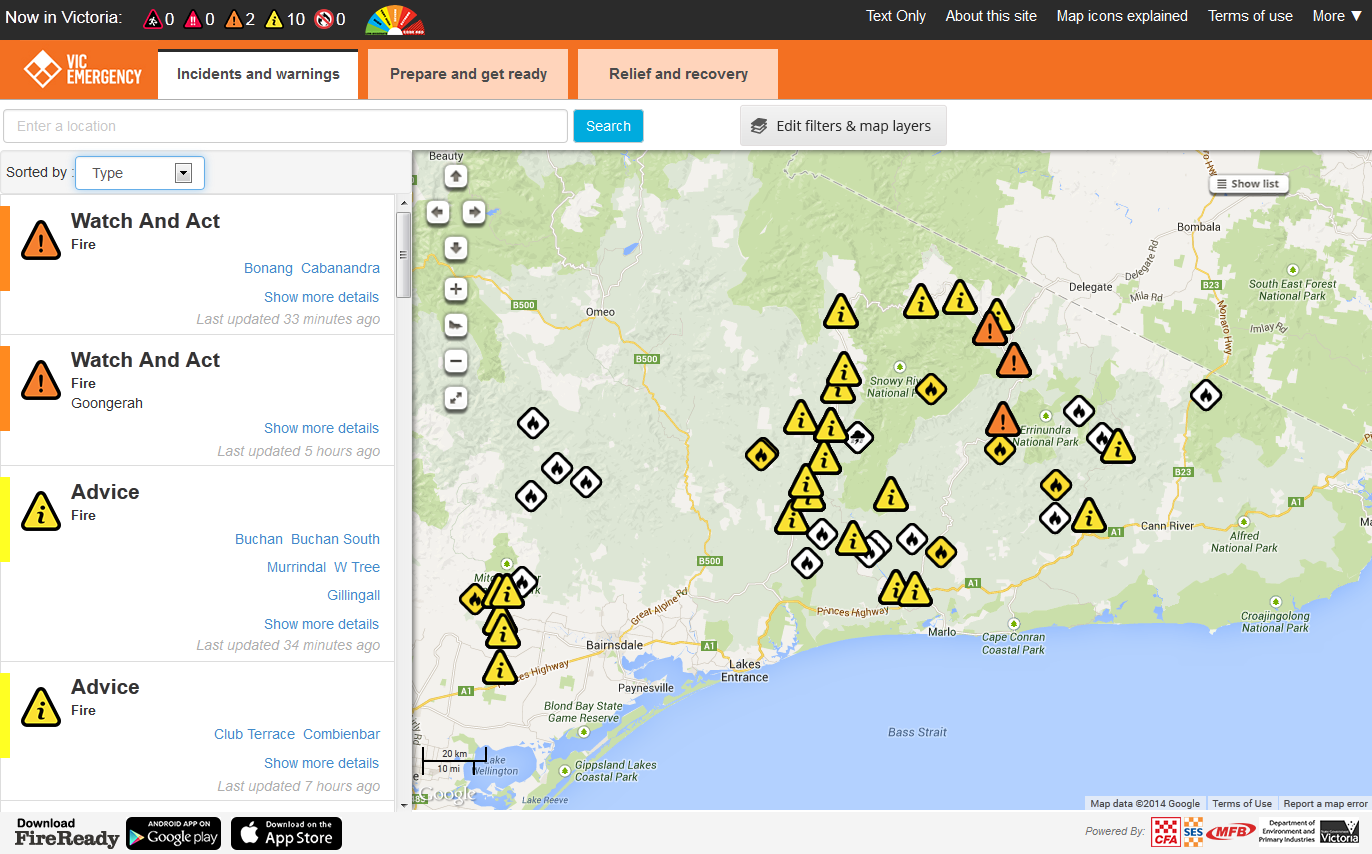Click the incident list scrollbar thumb
The width and height of the screenshot is (1372, 854).
pyautogui.click(x=403, y=255)
